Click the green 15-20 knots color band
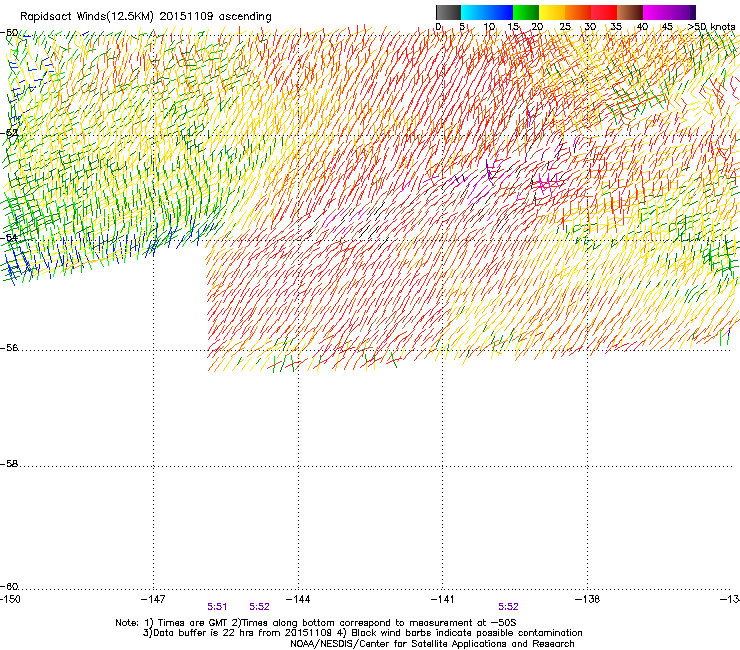Image resolution: width=740 pixels, height=650 pixels. pyautogui.click(x=526, y=12)
